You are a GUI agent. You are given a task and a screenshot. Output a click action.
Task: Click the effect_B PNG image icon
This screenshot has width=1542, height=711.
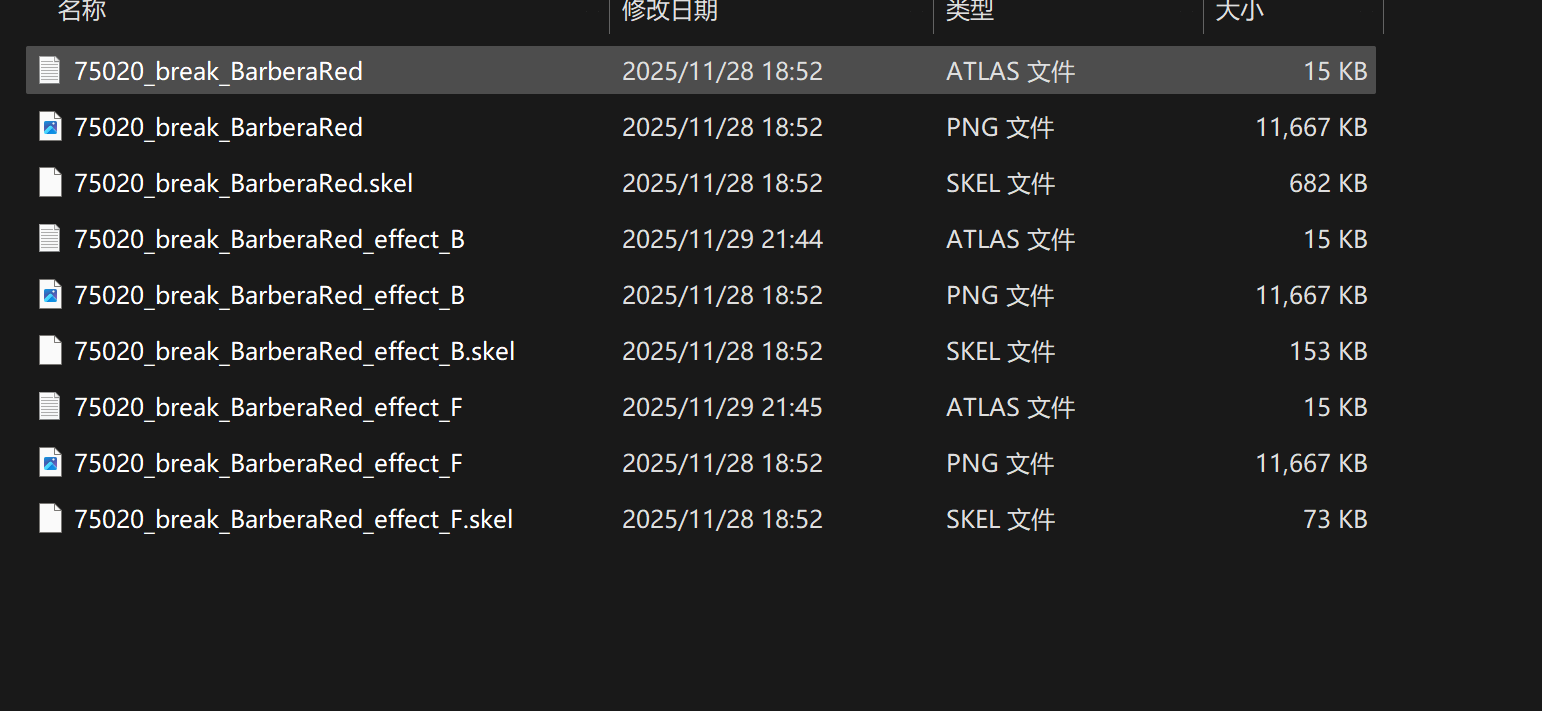click(x=50, y=294)
